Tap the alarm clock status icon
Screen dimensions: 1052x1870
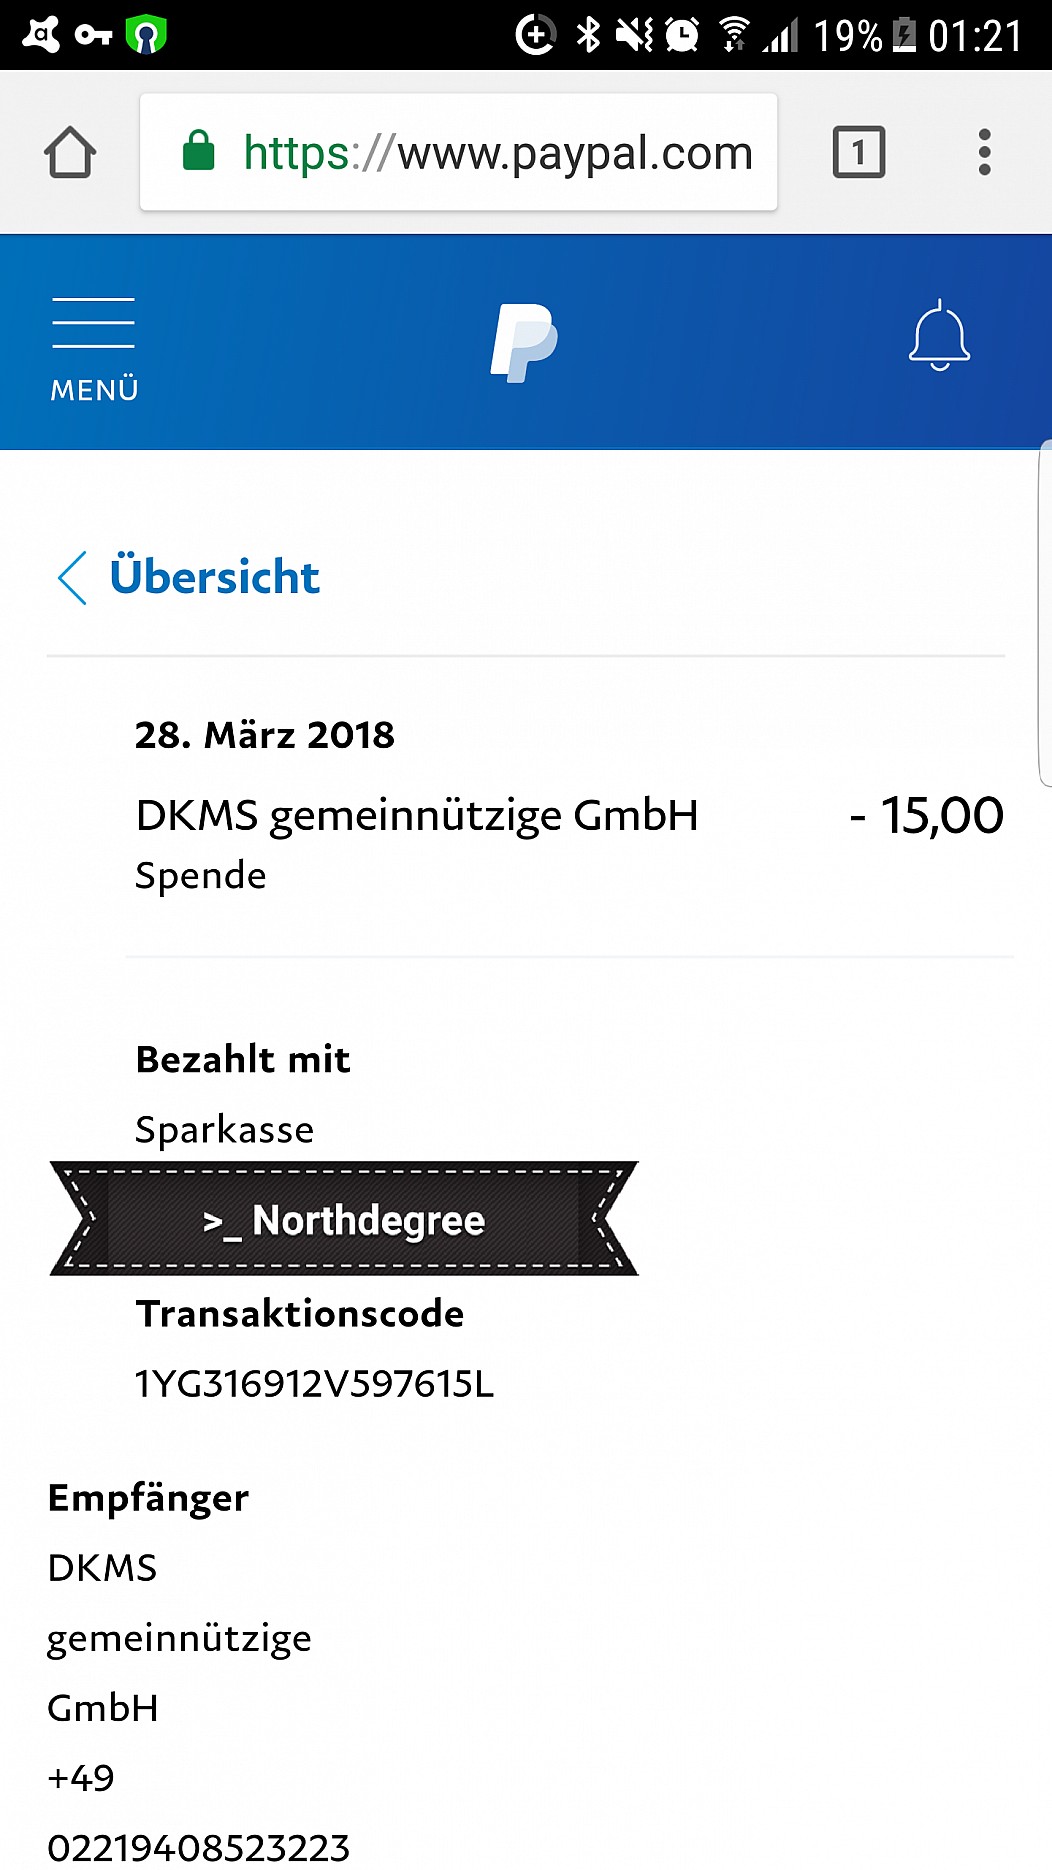pyautogui.click(x=682, y=36)
